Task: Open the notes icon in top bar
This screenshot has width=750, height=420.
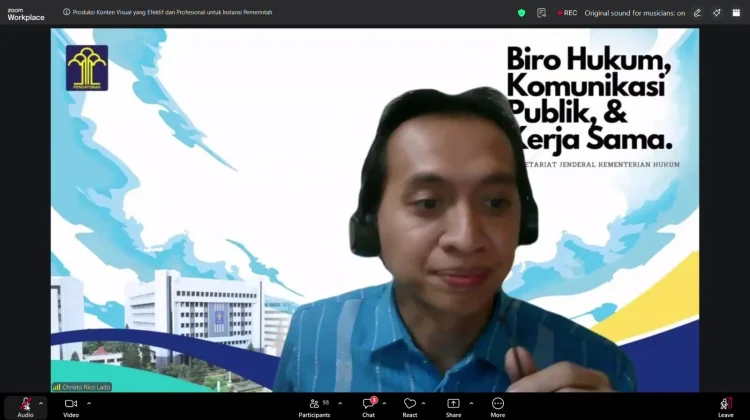Action: (541, 13)
